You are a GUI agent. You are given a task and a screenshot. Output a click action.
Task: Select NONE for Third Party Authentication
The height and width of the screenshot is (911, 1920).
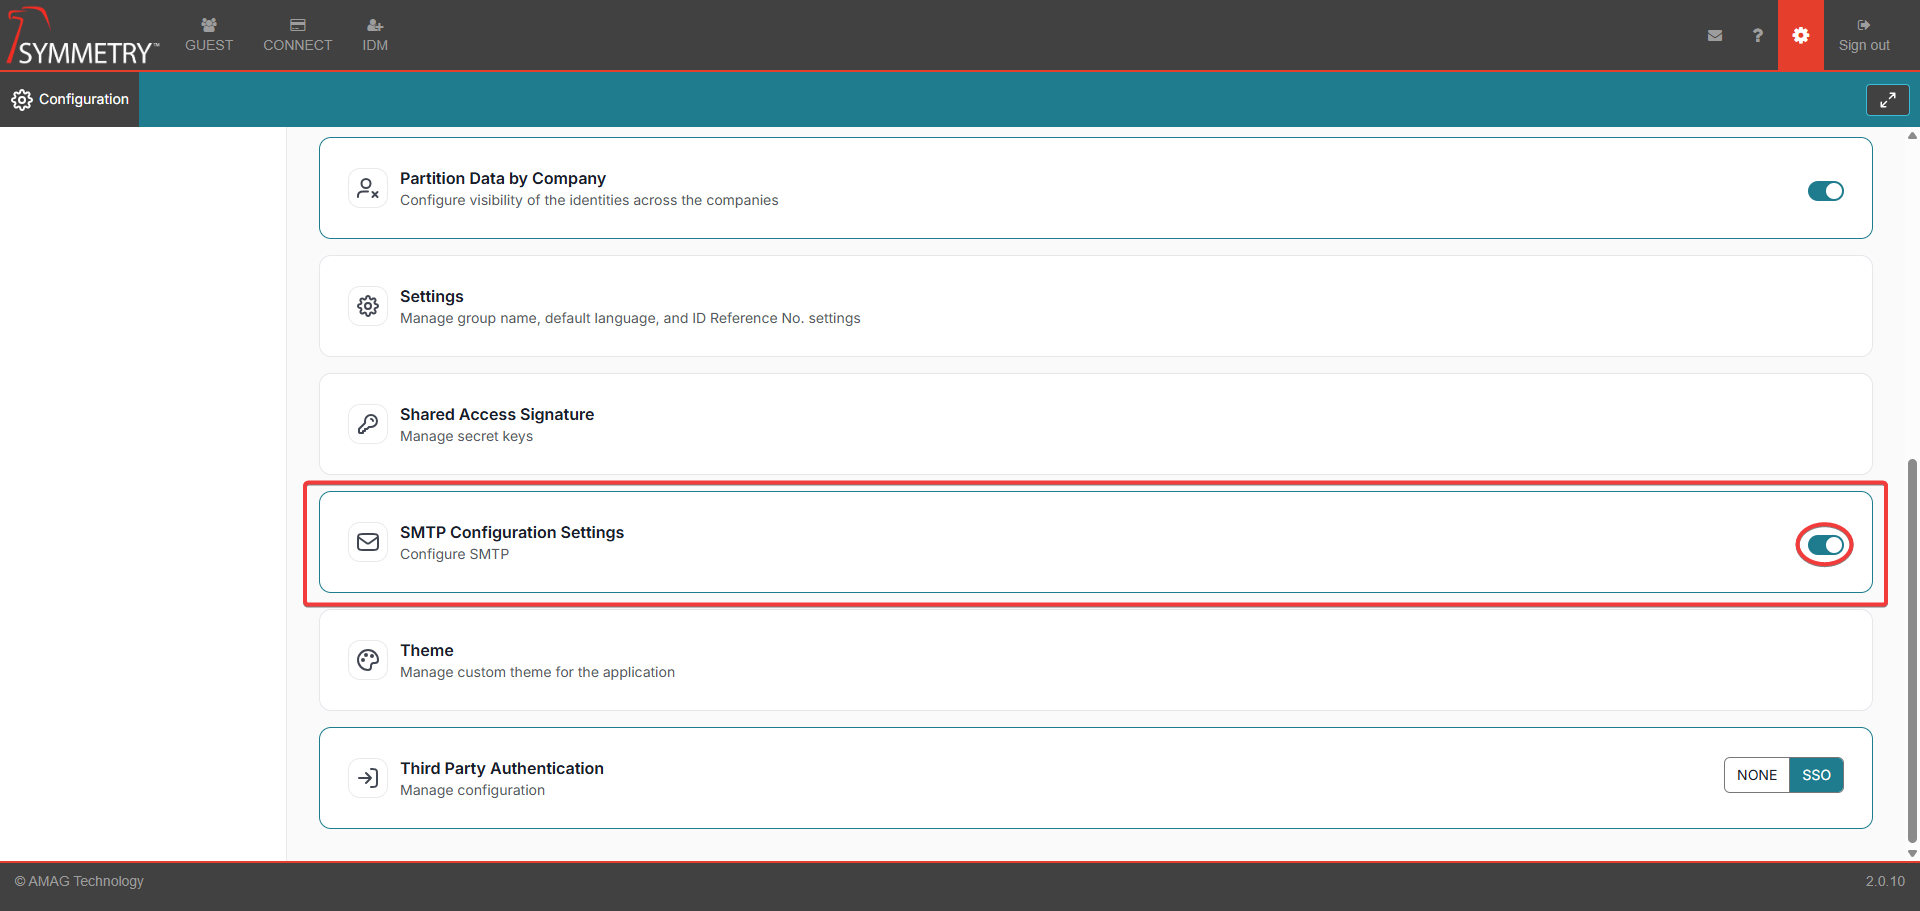pos(1756,775)
